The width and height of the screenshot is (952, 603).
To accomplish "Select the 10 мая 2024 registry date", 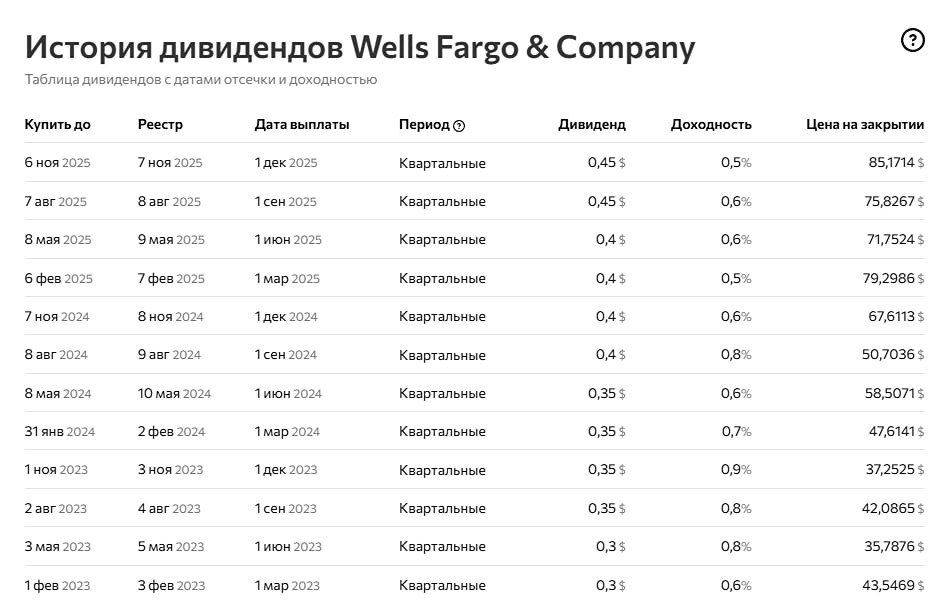I will [x=174, y=394].
